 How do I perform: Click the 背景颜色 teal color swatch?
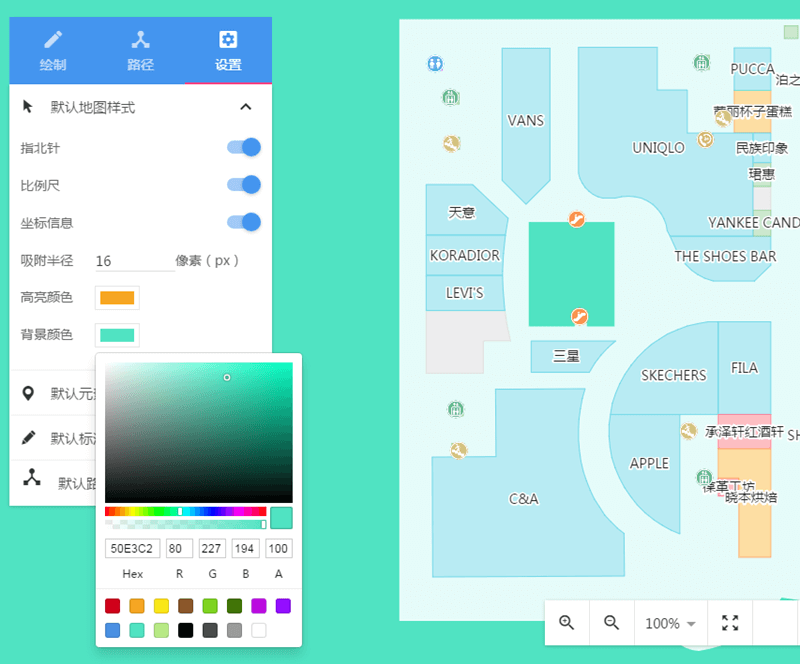tap(117, 335)
